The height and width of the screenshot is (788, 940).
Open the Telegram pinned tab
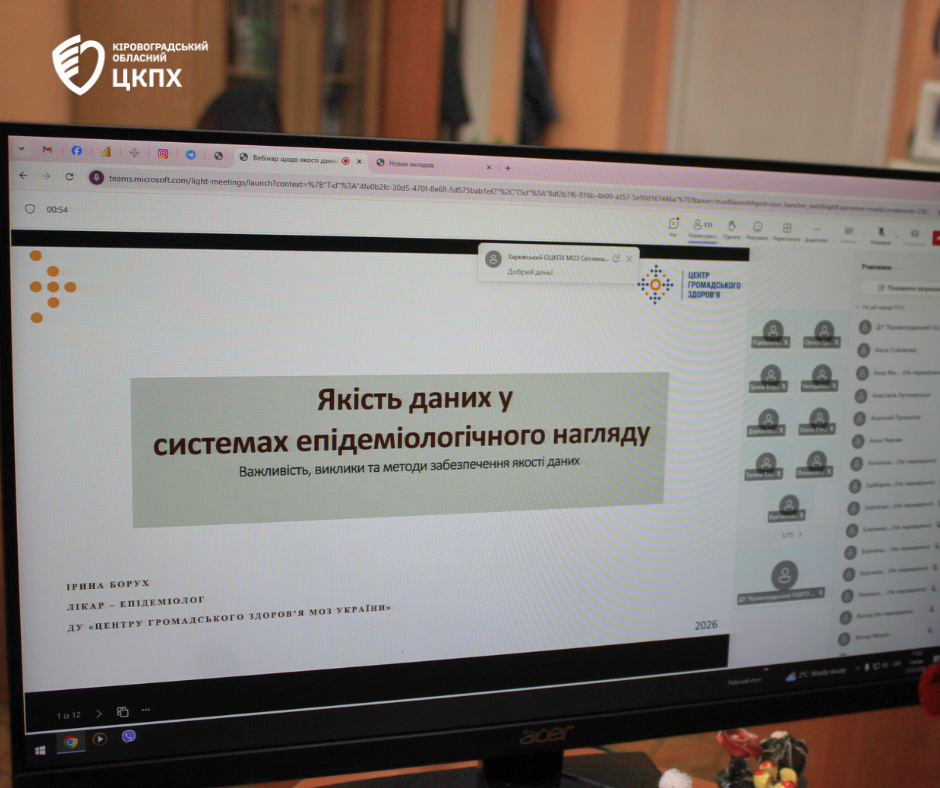pyautogui.click(x=190, y=155)
